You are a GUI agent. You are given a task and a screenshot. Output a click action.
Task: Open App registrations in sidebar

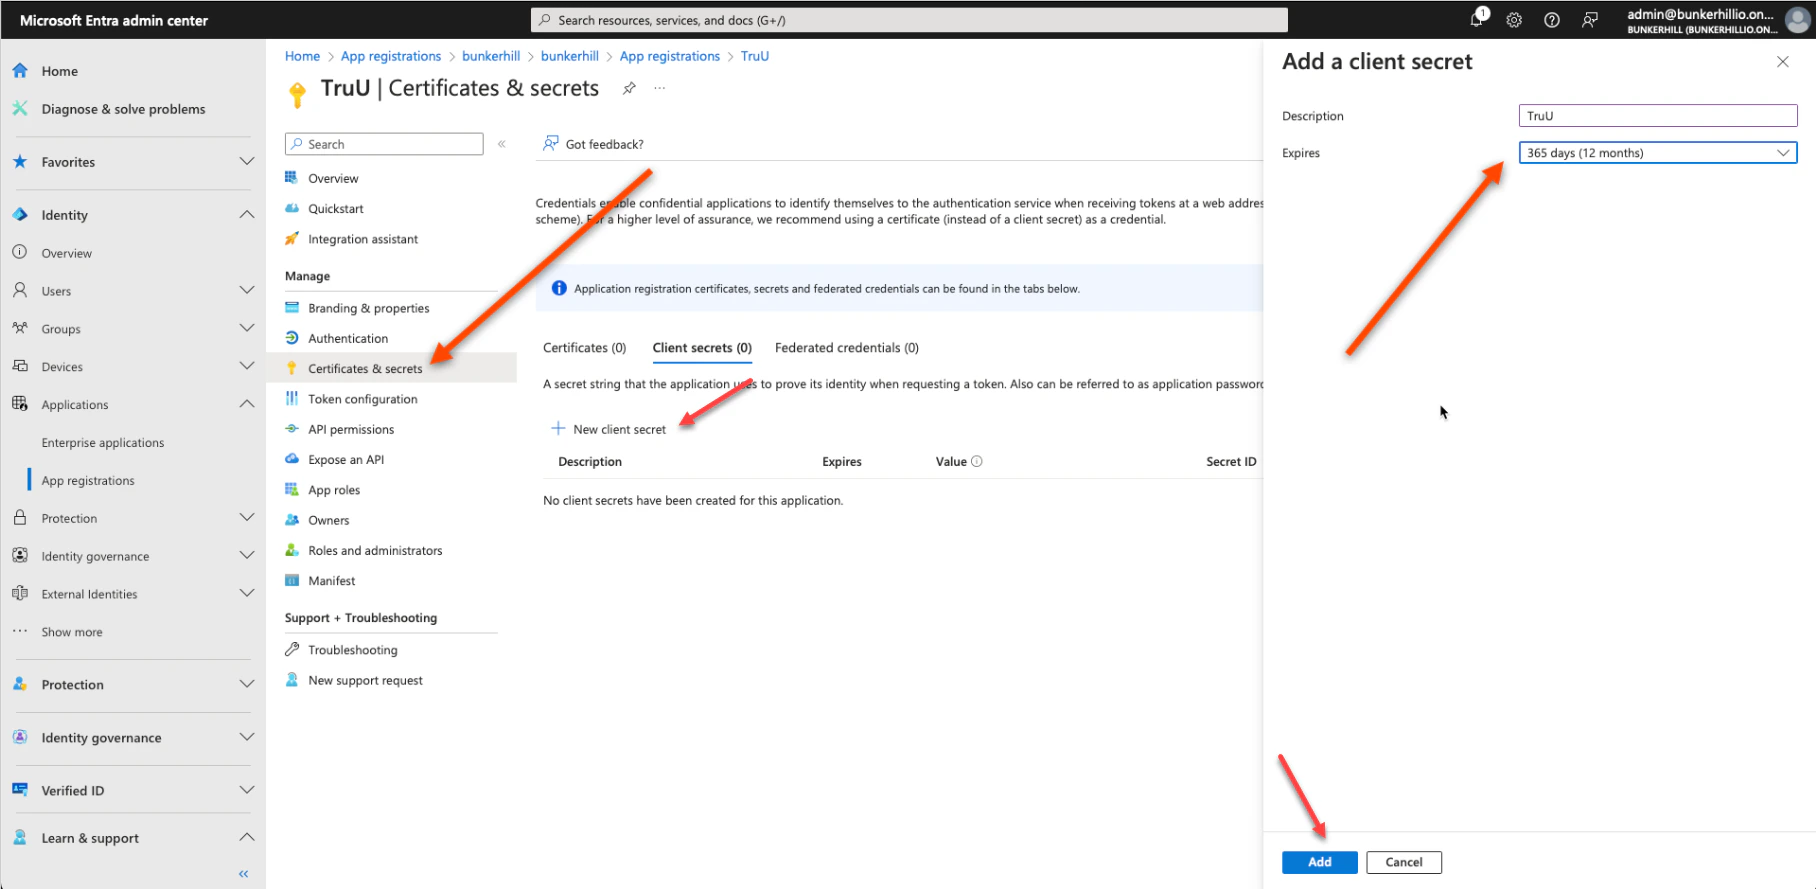[x=88, y=481]
